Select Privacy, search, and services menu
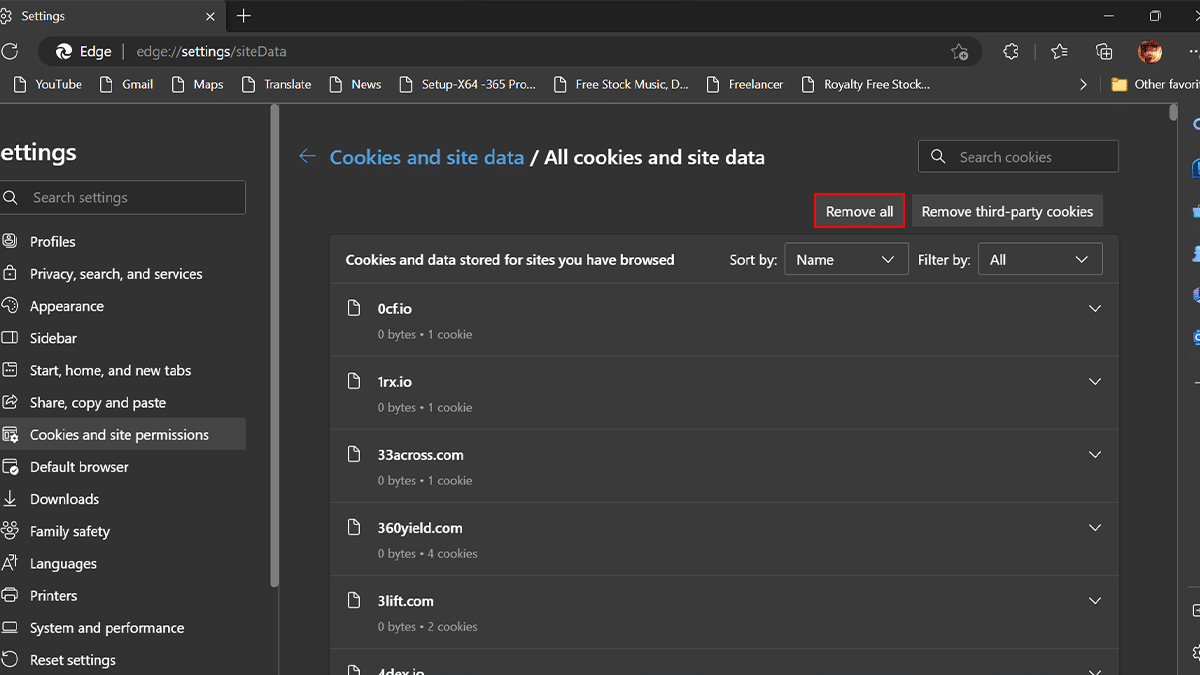 point(116,274)
